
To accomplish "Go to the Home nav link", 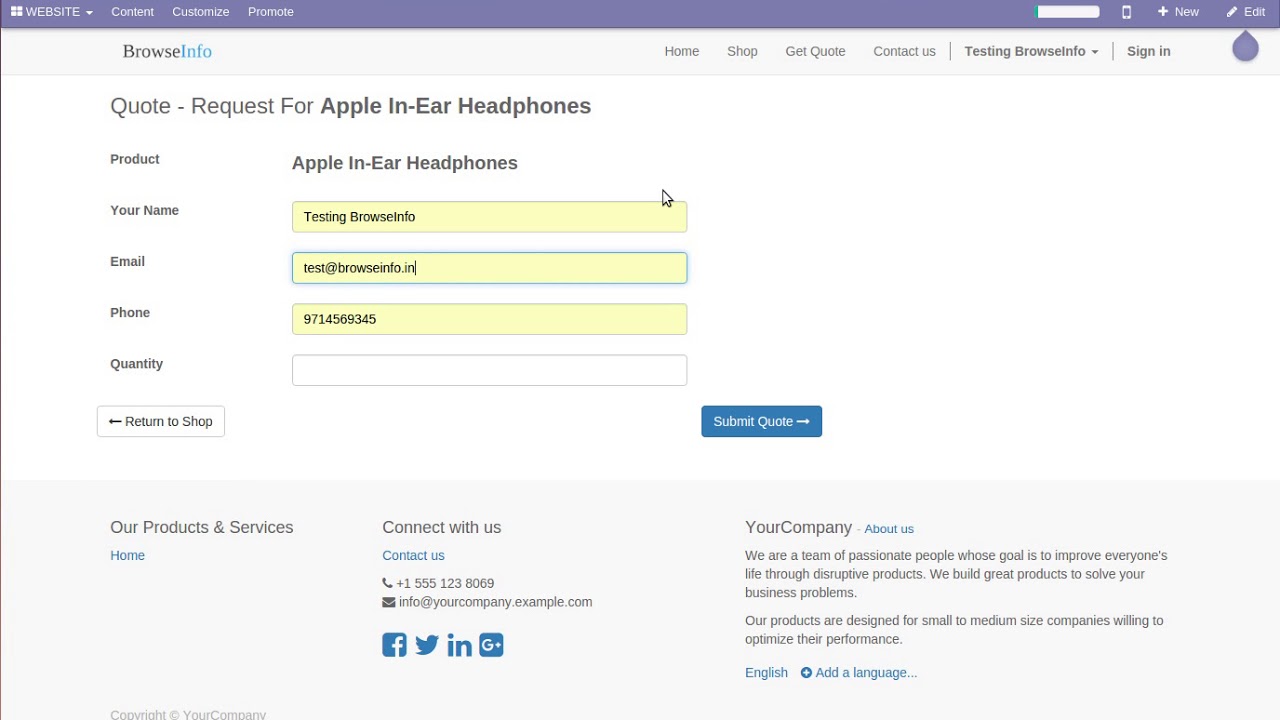I will (682, 51).
